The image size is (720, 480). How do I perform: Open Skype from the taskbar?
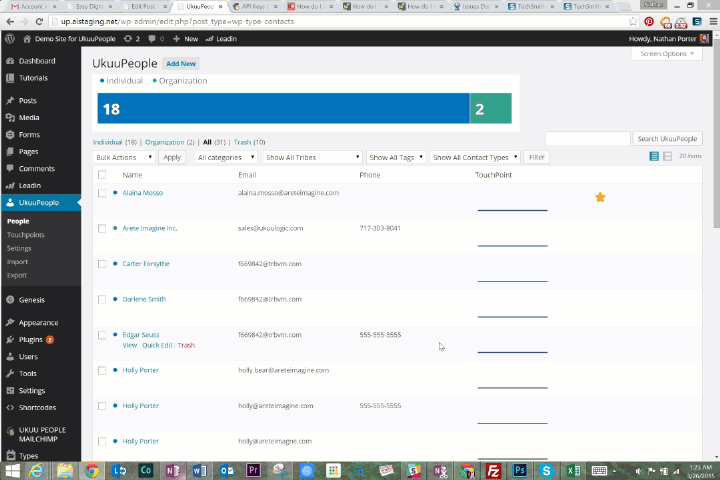(x=546, y=470)
